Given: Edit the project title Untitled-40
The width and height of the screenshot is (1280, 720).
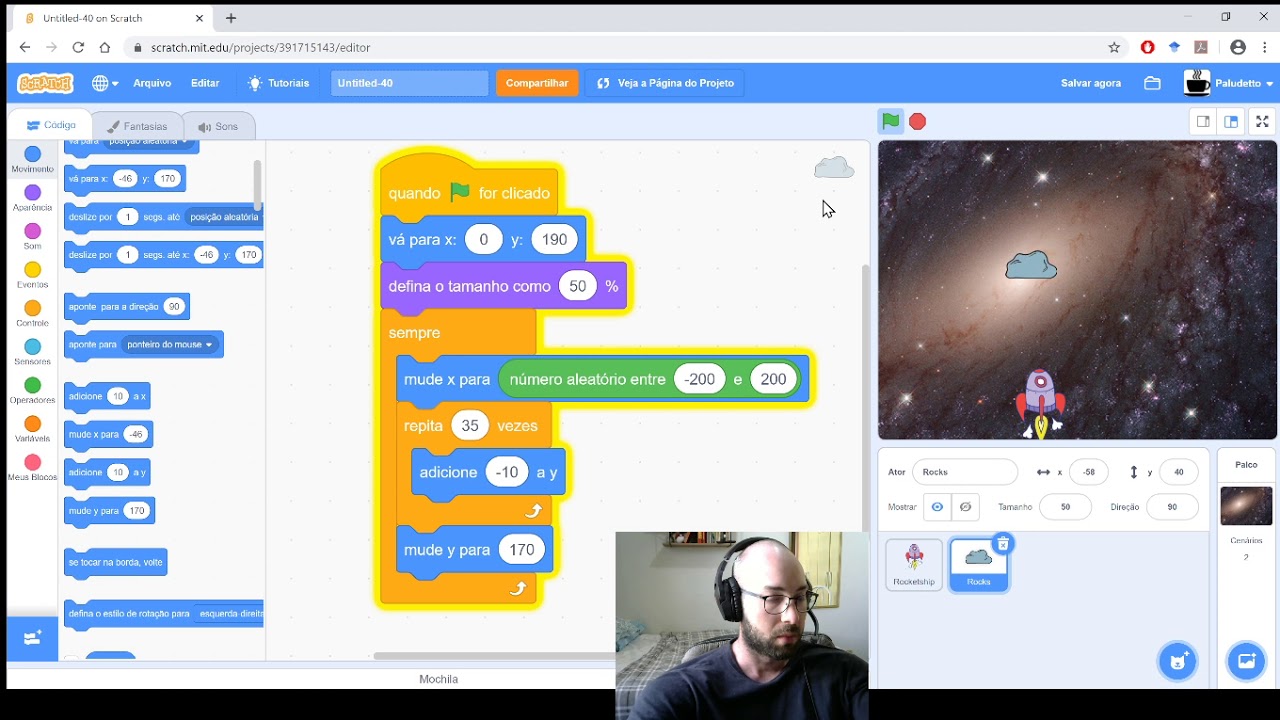Looking at the screenshot, I should click(409, 83).
